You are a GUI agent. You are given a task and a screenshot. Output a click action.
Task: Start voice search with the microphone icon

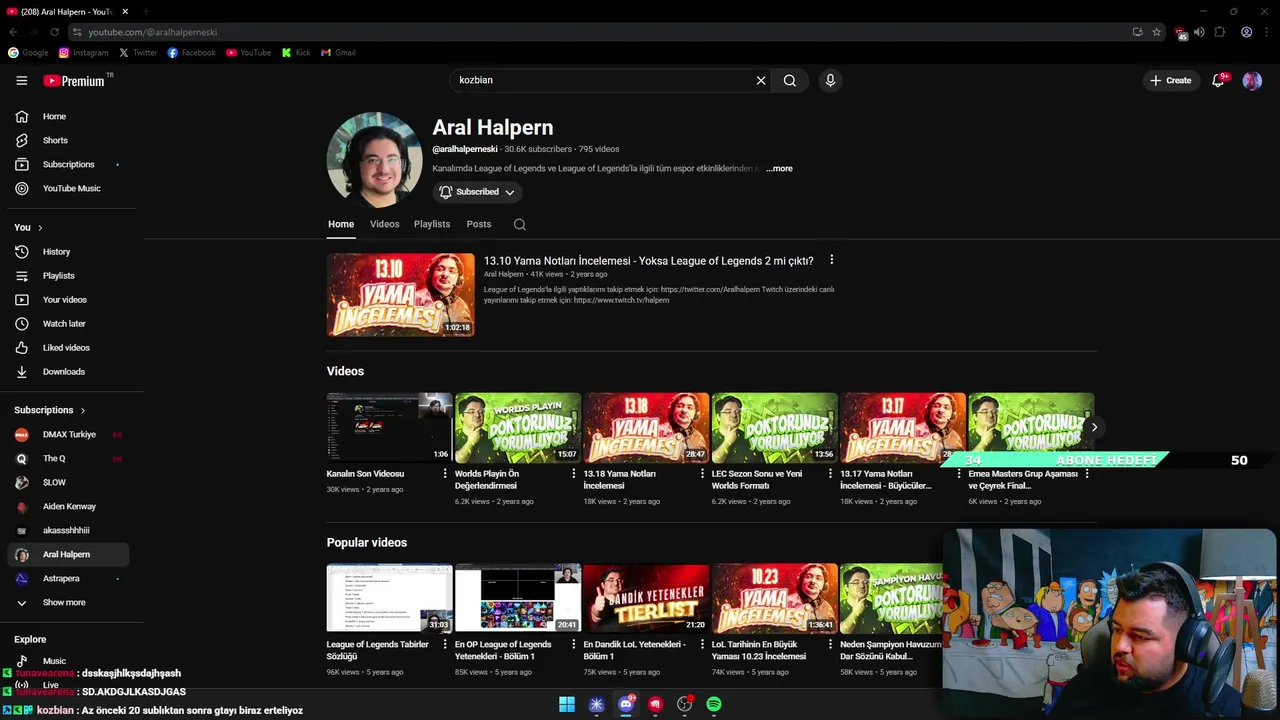(x=830, y=81)
